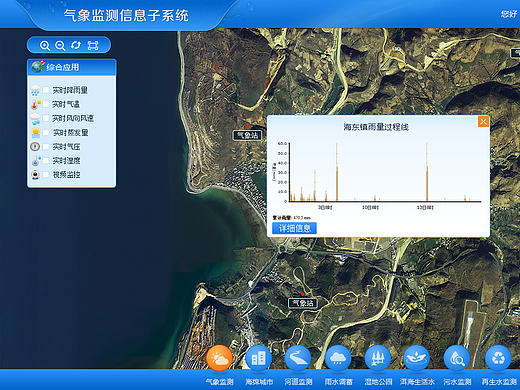The height and width of the screenshot is (390, 520).
Task: Click the camera icon for 视频监控
Action: pos(35,175)
